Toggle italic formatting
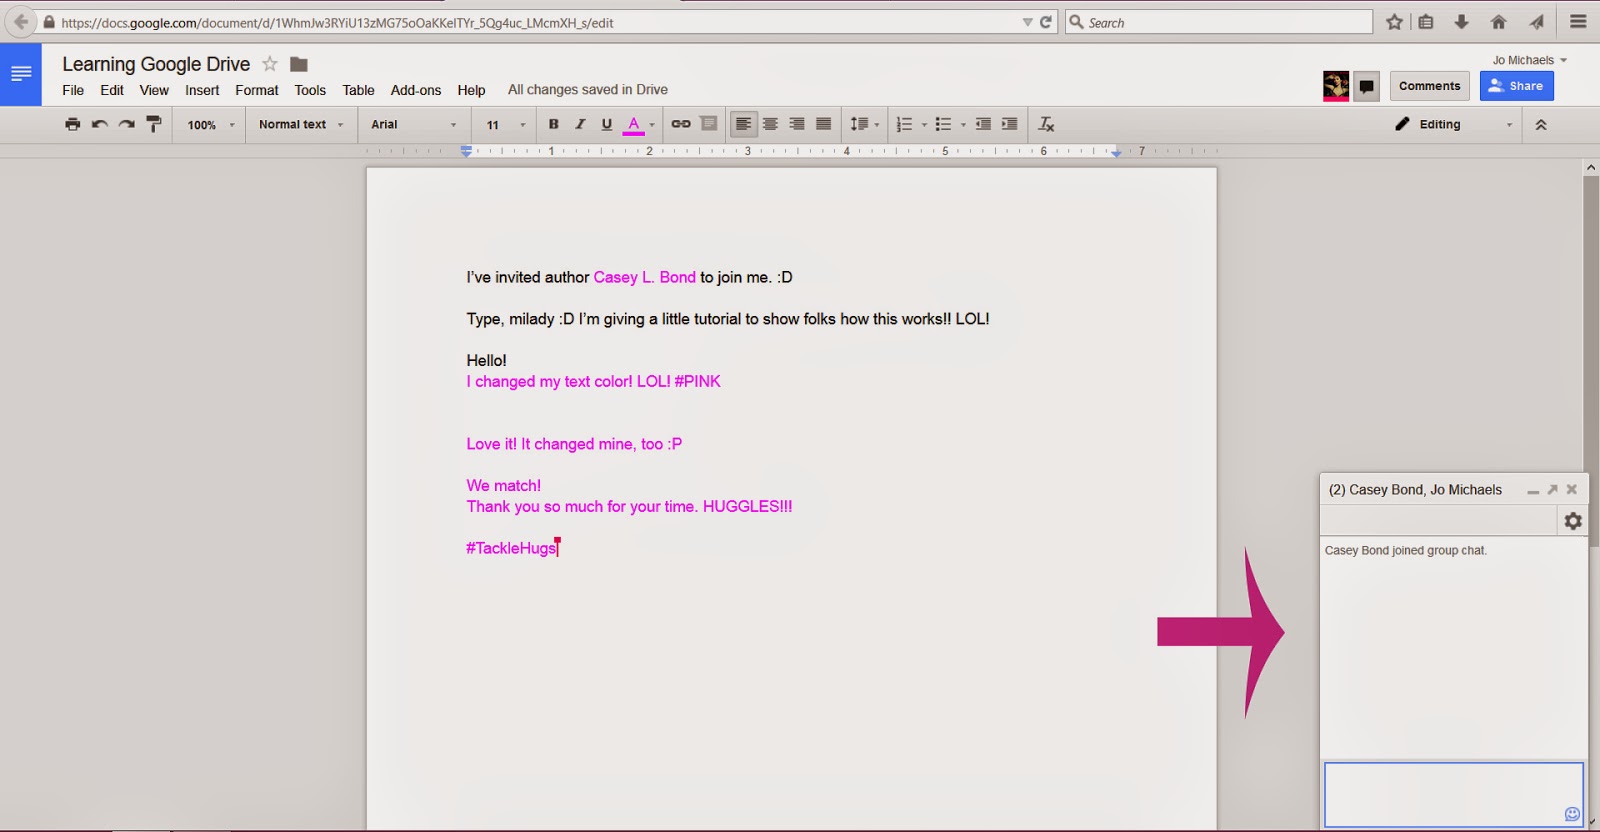1600x832 pixels. tap(580, 124)
